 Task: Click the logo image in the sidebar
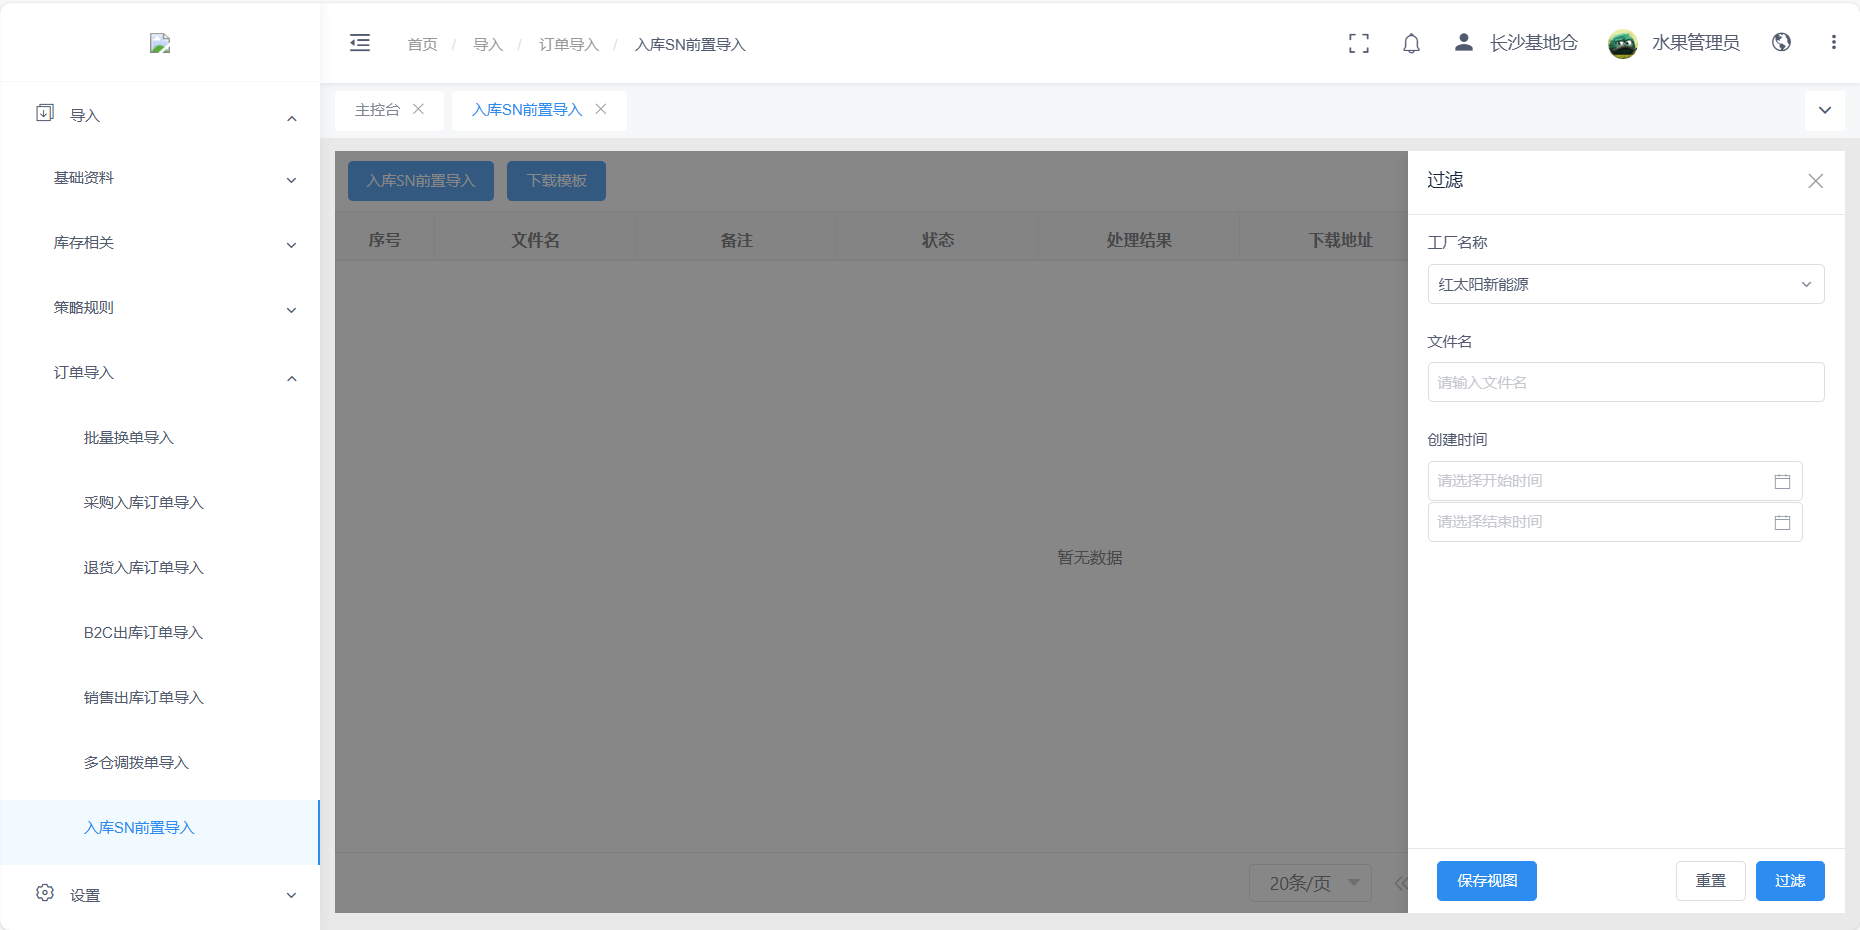[160, 43]
